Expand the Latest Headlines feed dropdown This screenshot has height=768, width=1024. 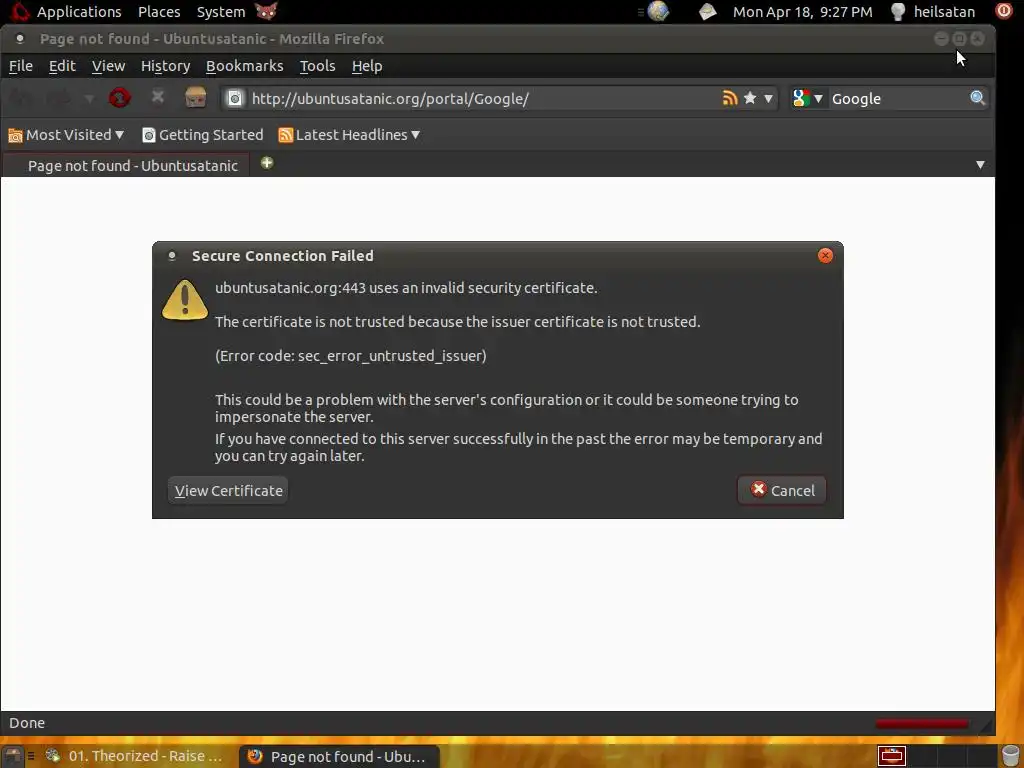point(349,135)
